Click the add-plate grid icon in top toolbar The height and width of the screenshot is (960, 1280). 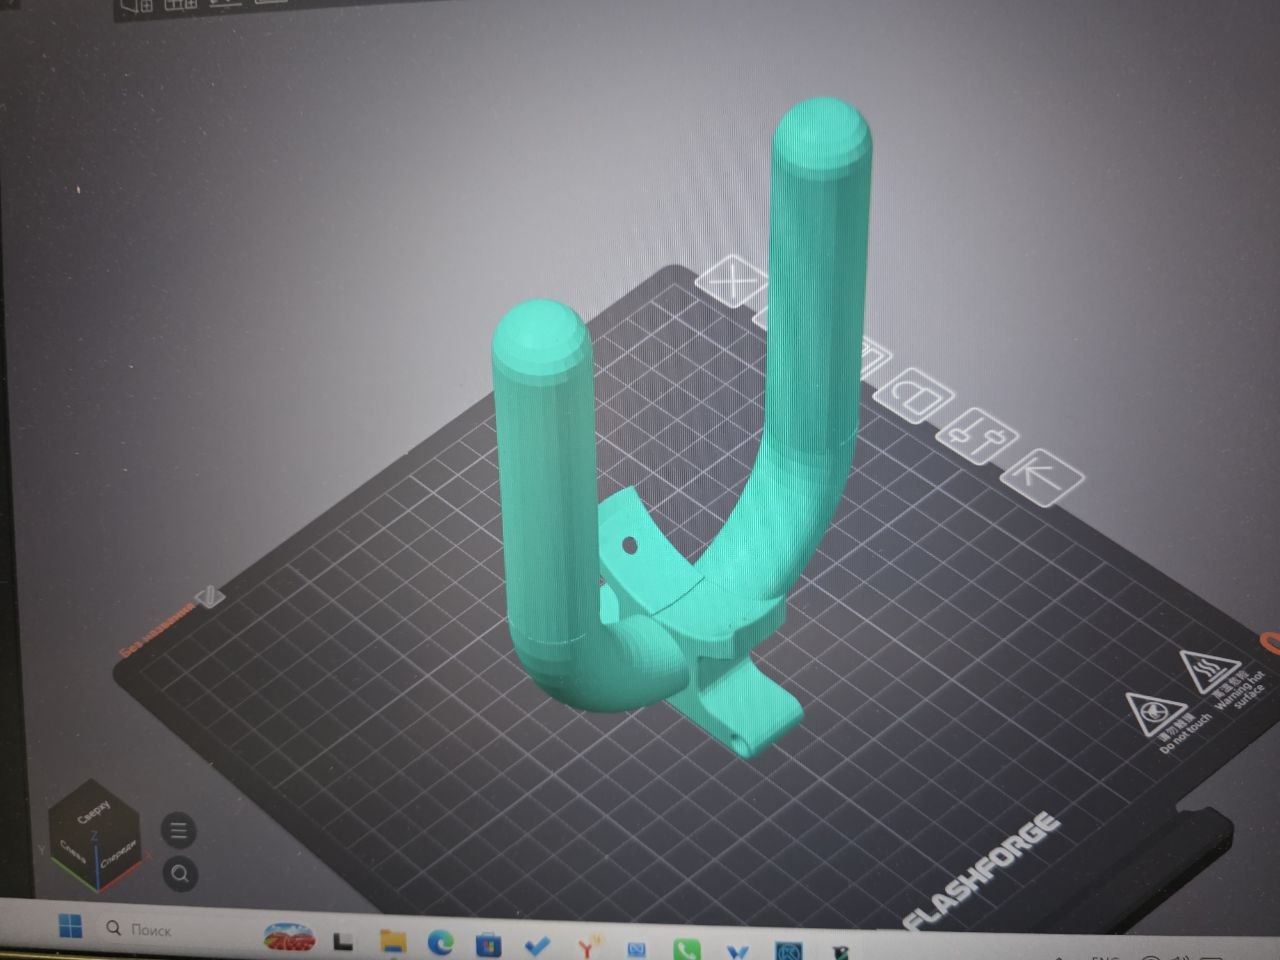[x=181, y=4]
